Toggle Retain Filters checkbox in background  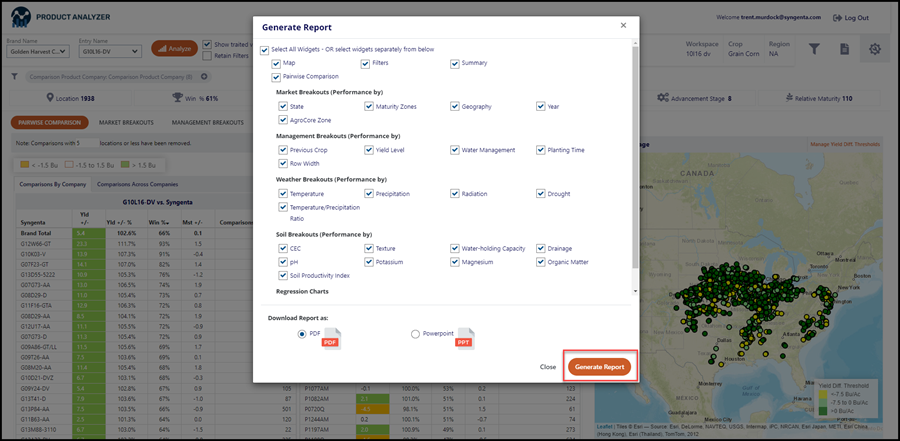click(x=207, y=56)
